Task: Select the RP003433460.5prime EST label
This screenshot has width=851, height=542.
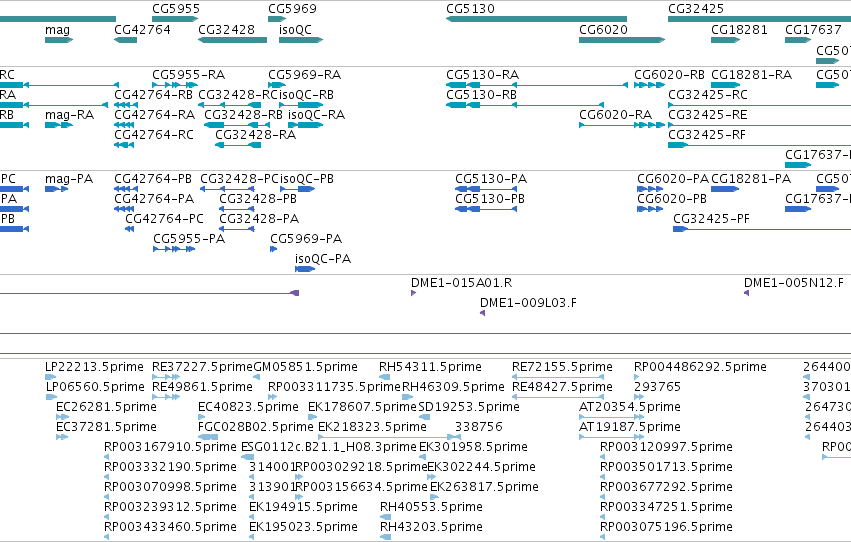Action: (170, 527)
